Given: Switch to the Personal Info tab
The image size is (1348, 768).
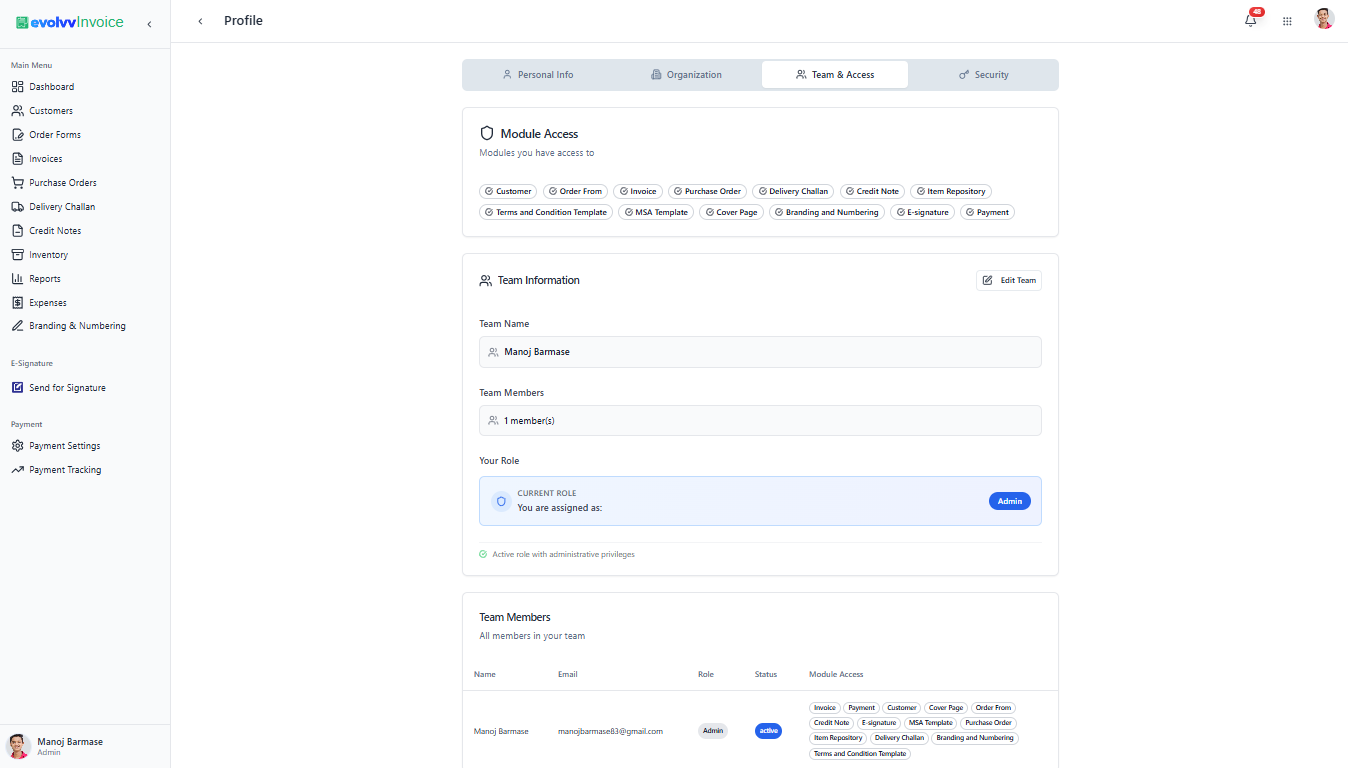Looking at the screenshot, I should tap(537, 75).
